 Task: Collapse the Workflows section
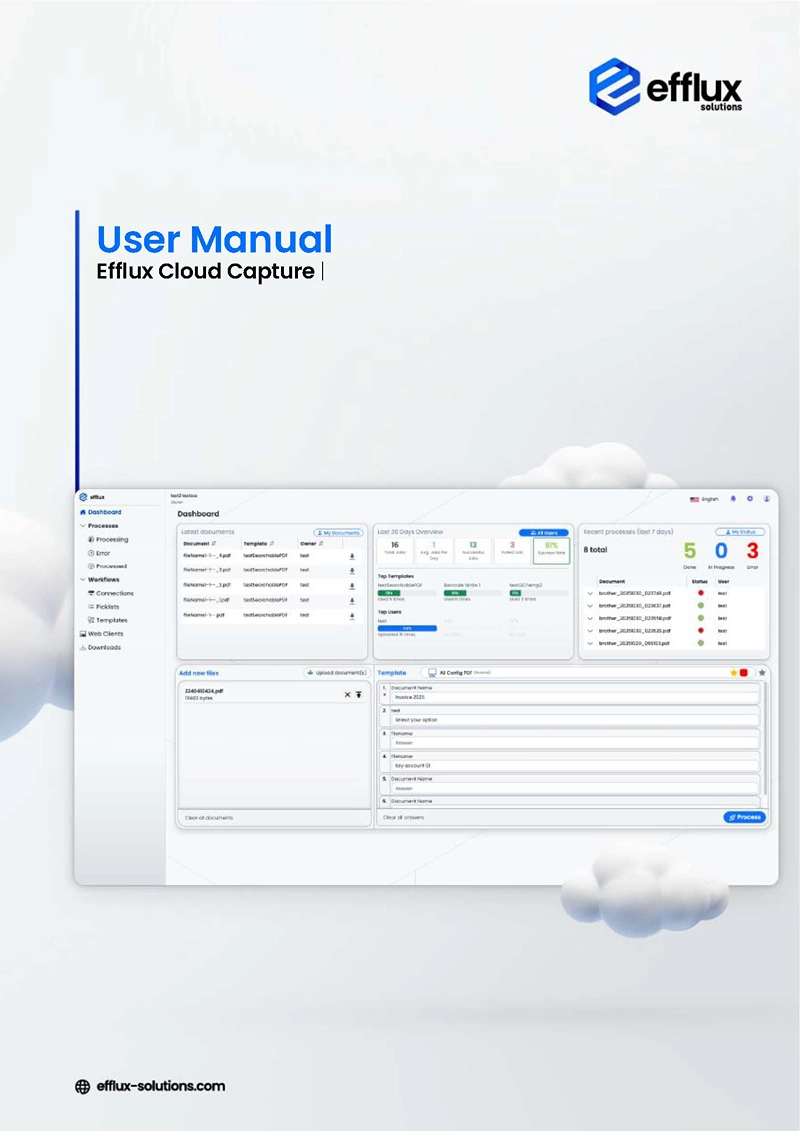click(82, 579)
